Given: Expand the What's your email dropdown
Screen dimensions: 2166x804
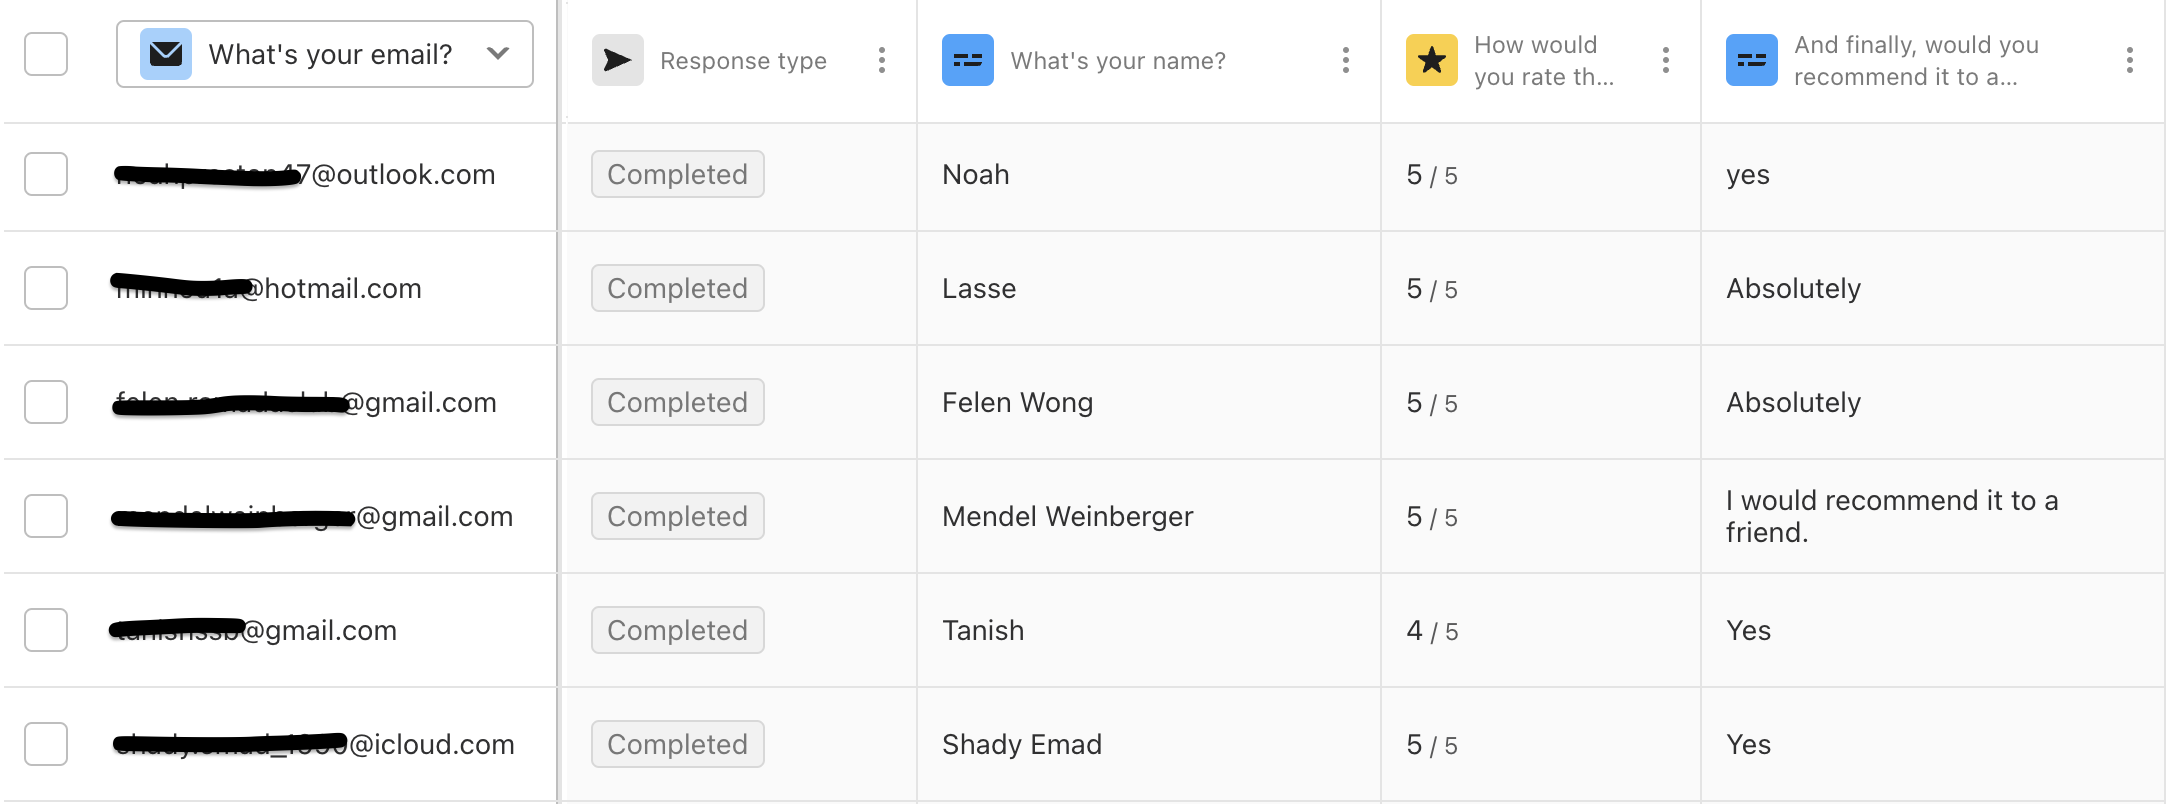Looking at the screenshot, I should pos(498,54).
